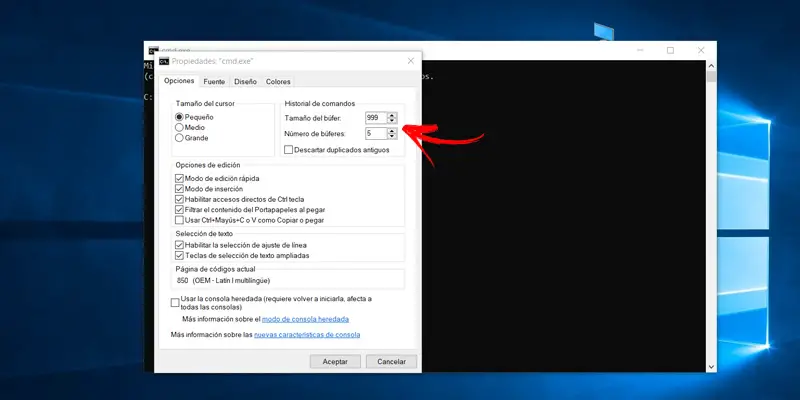Viewport: 800px width, 400px height.
Task: Open the Diseño tab
Action: pyautogui.click(x=245, y=82)
